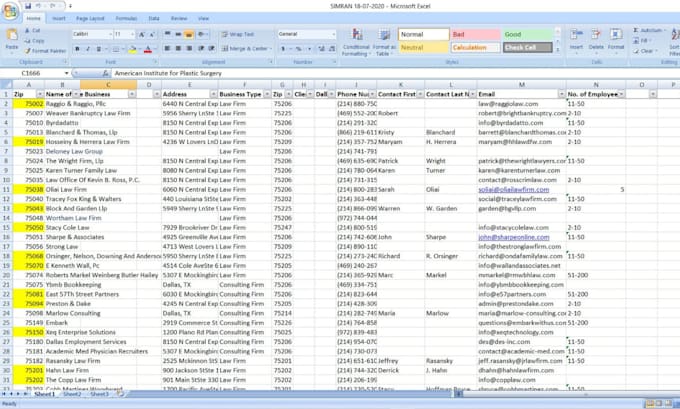This screenshot has width=680, height=409.
Task: Apply middle vertical alignment
Action: 178,34
